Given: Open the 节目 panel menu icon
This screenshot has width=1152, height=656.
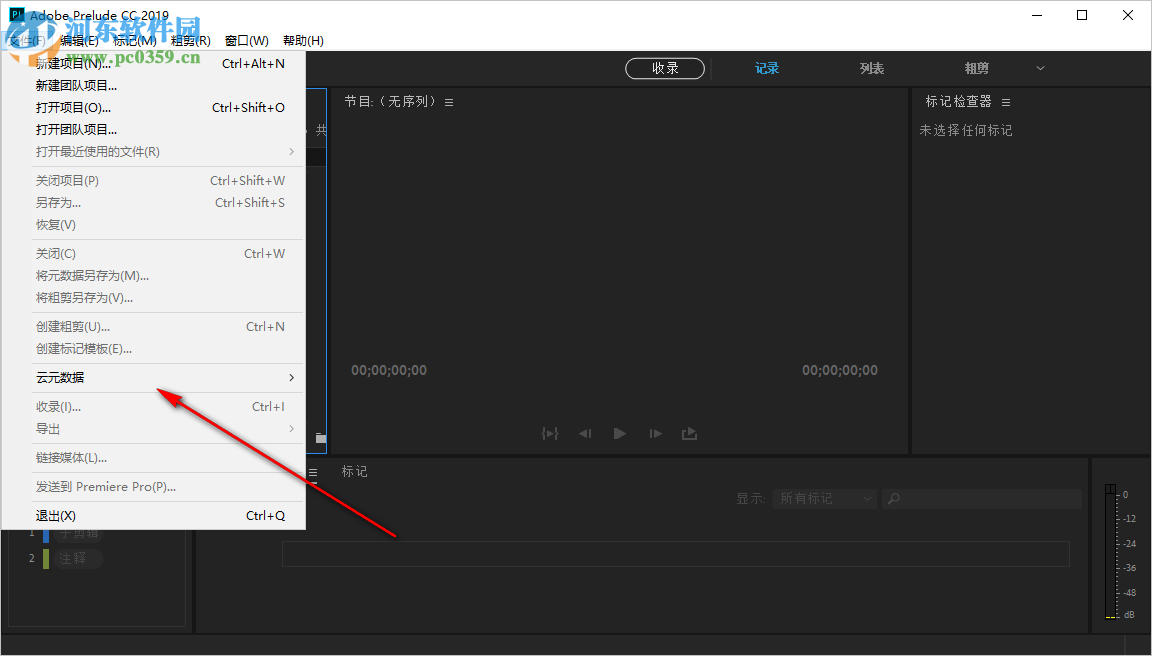Looking at the screenshot, I should click(449, 100).
